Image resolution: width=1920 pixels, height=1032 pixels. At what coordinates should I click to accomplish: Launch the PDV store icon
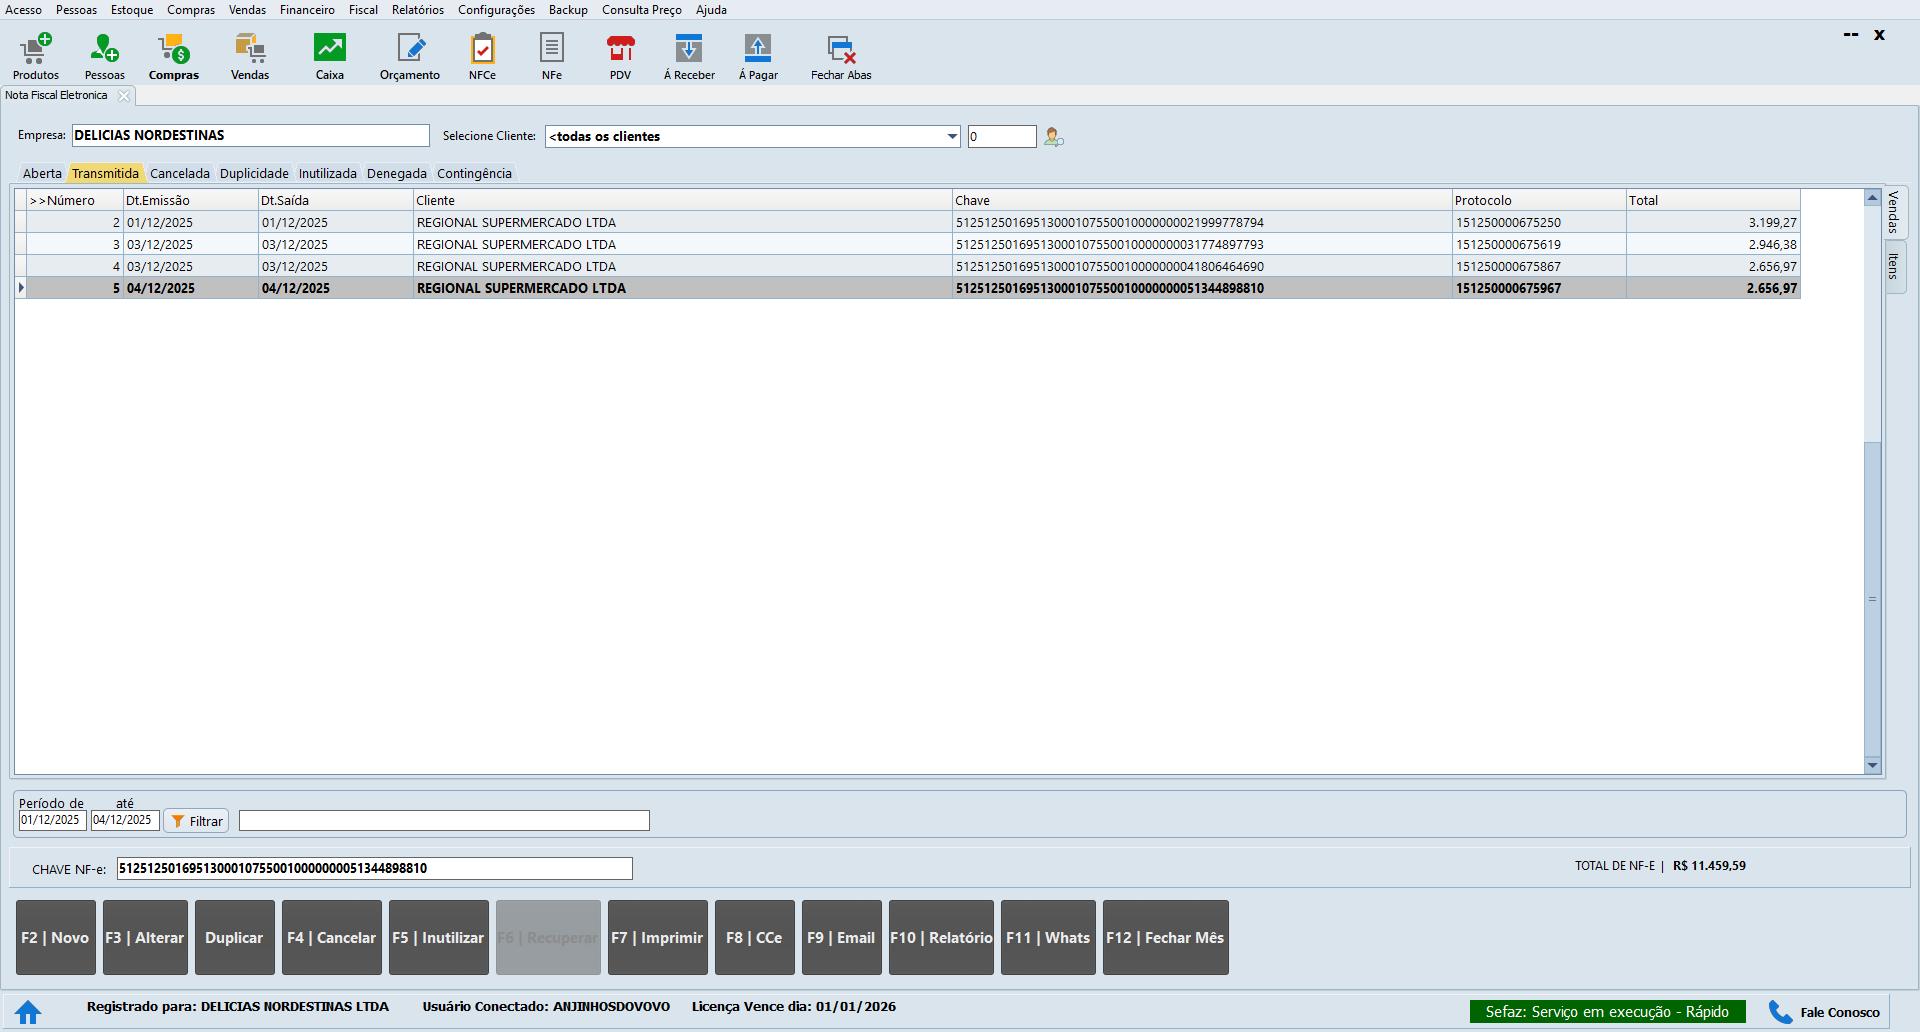pyautogui.click(x=620, y=56)
